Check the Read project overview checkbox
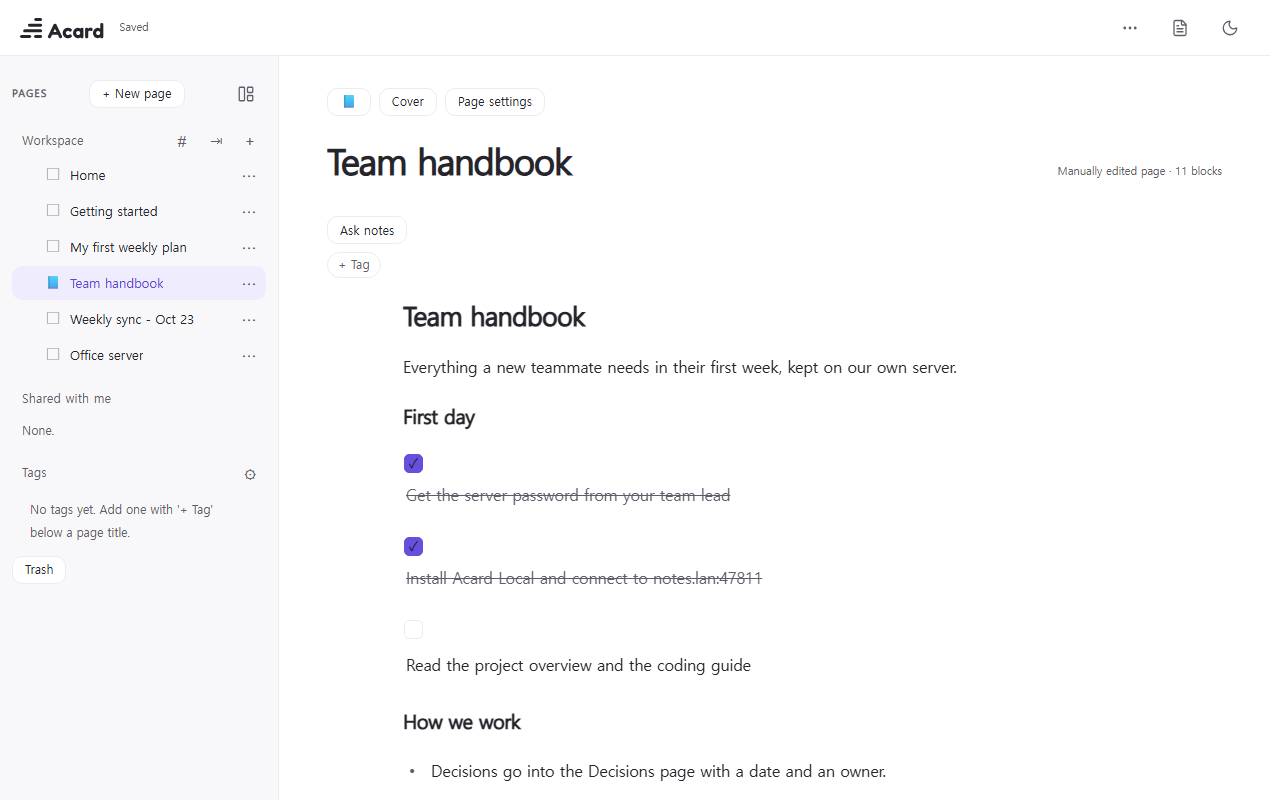The width and height of the screenshot is (1280, 800). (413, 629)
